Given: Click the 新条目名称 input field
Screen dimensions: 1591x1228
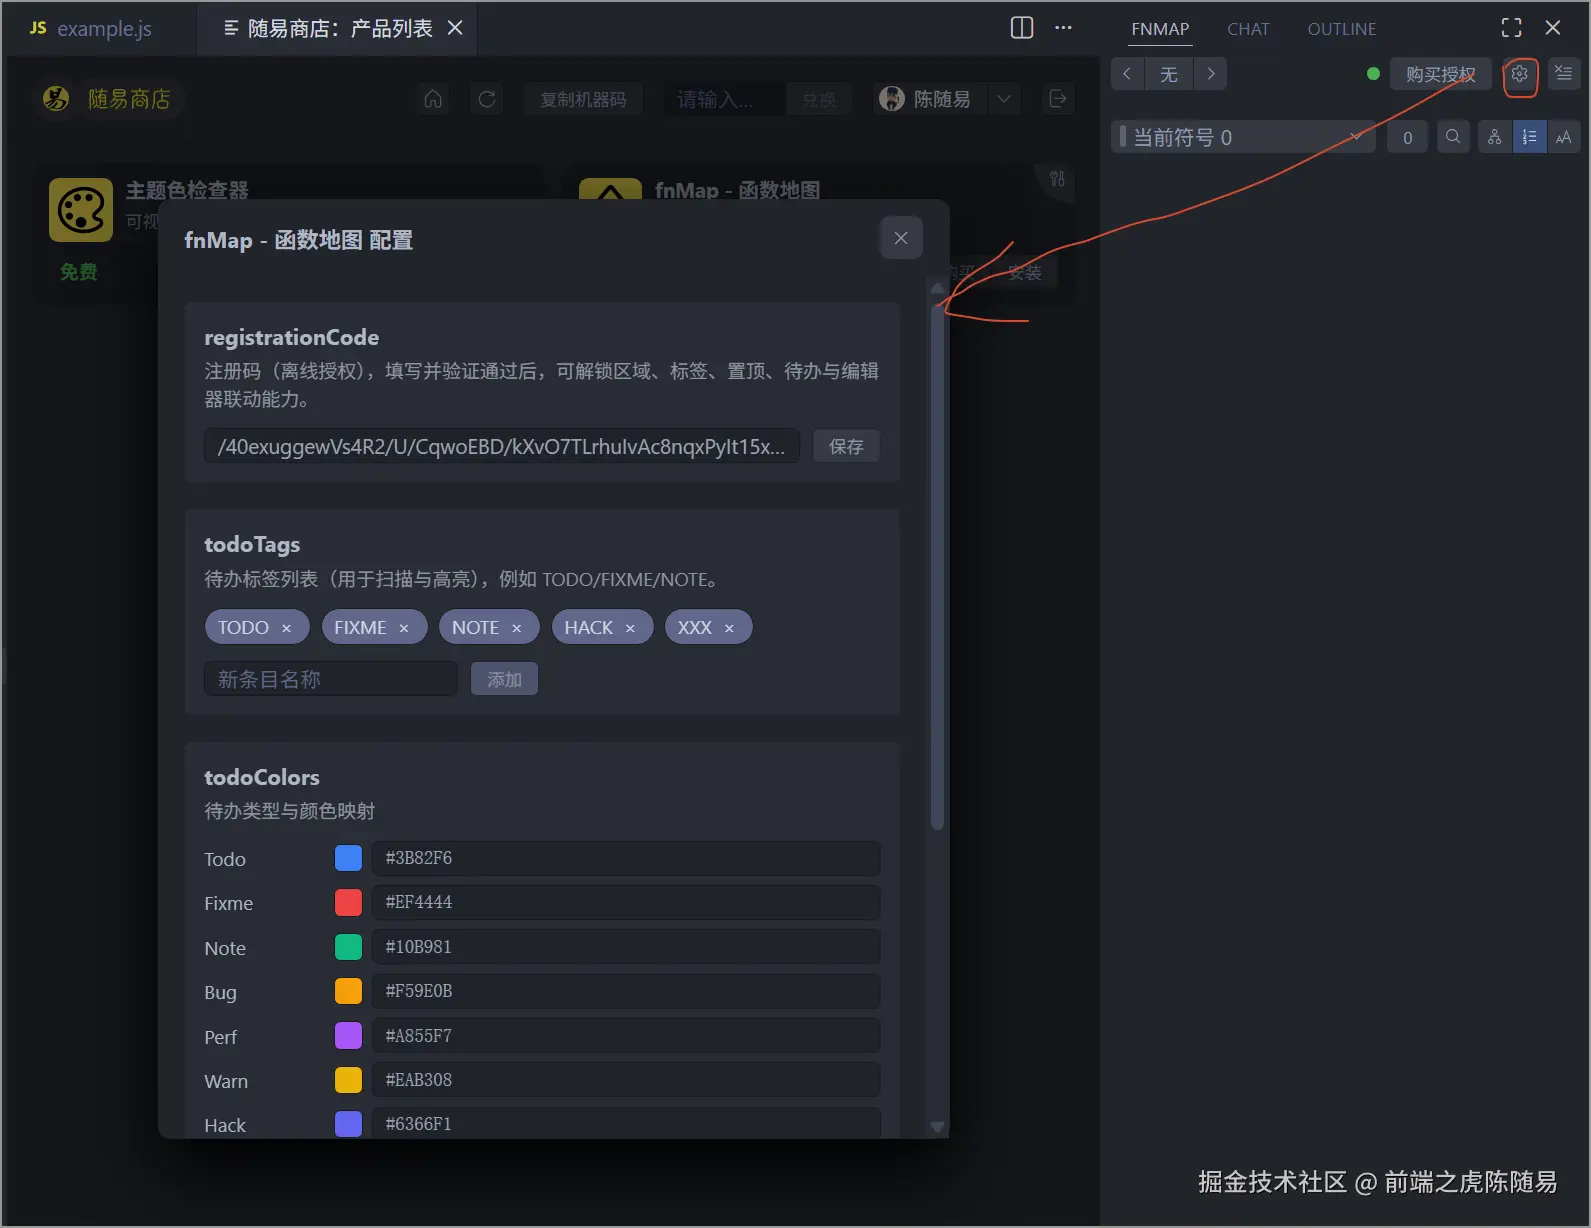Looking at the screenshot, I should coord(331,679).
